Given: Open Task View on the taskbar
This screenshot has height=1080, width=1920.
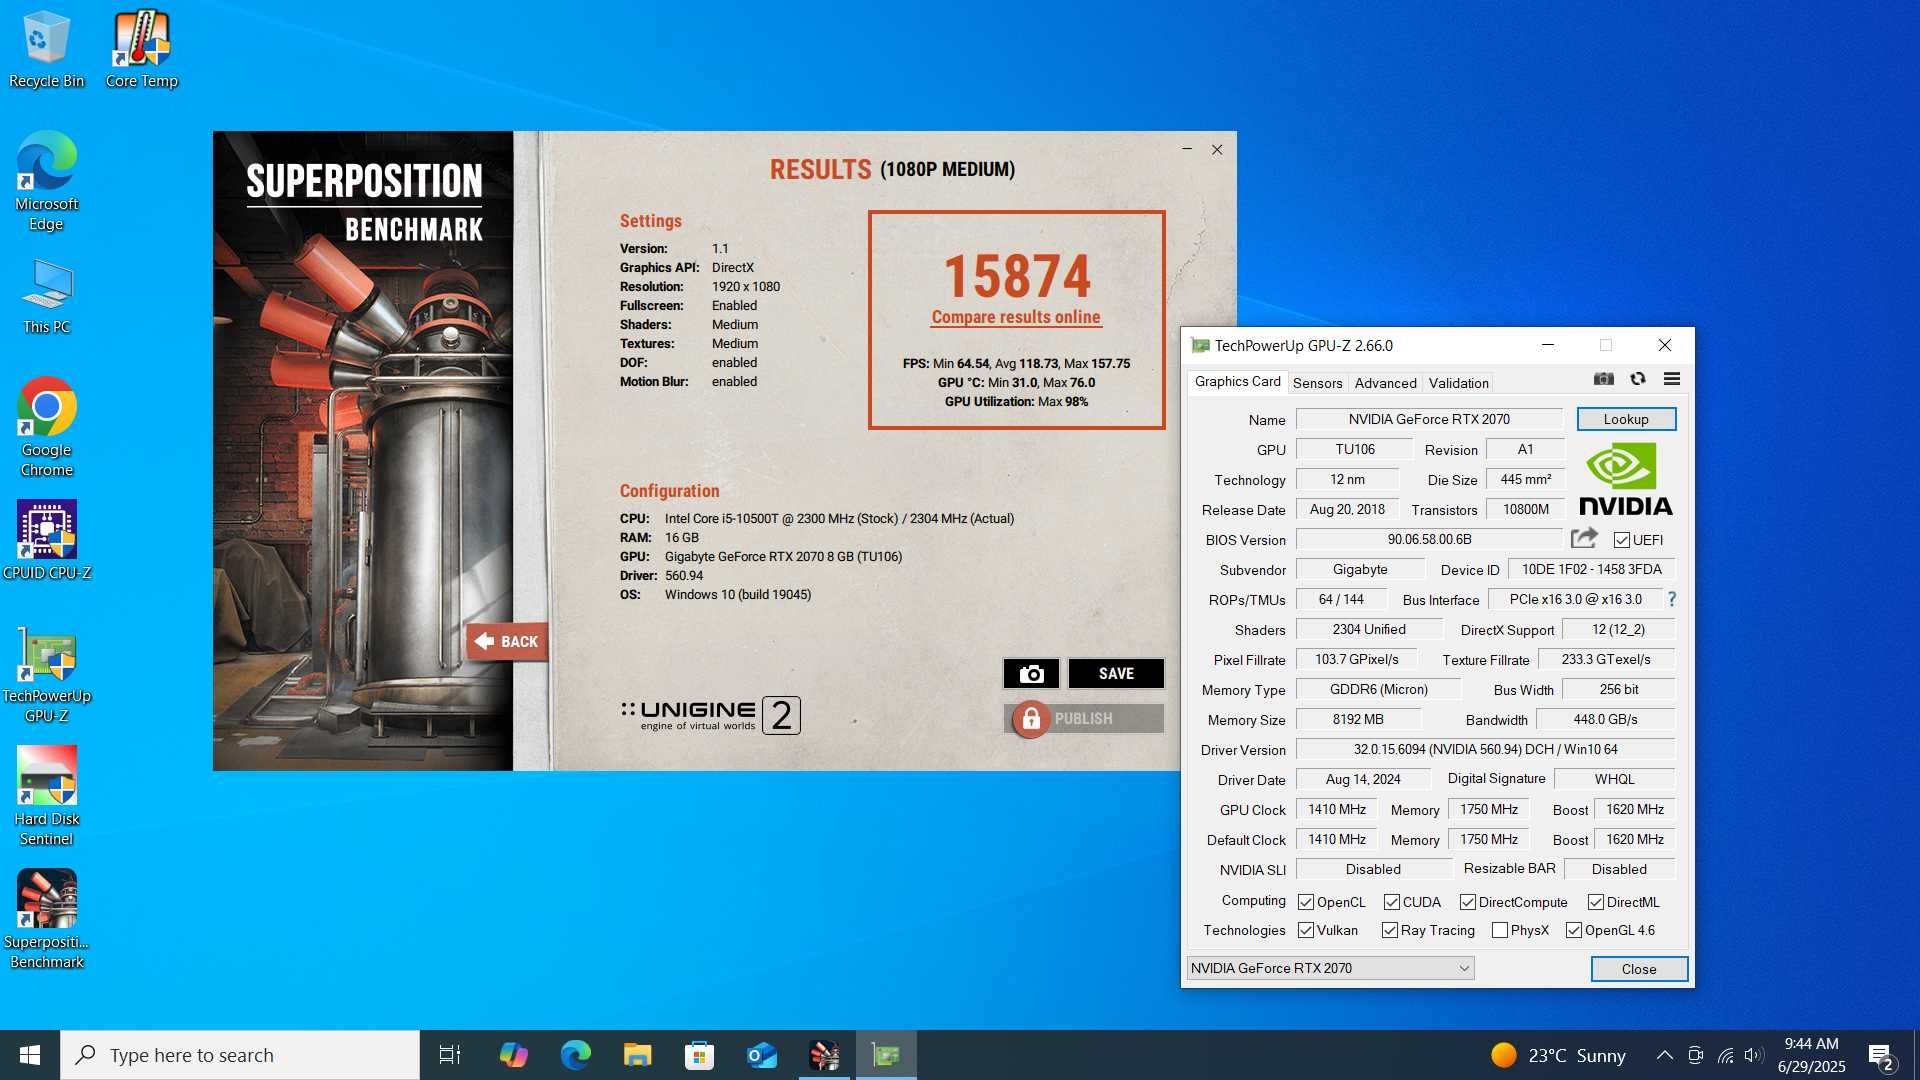Looking at the screenshot, I should click(450, 1055).
